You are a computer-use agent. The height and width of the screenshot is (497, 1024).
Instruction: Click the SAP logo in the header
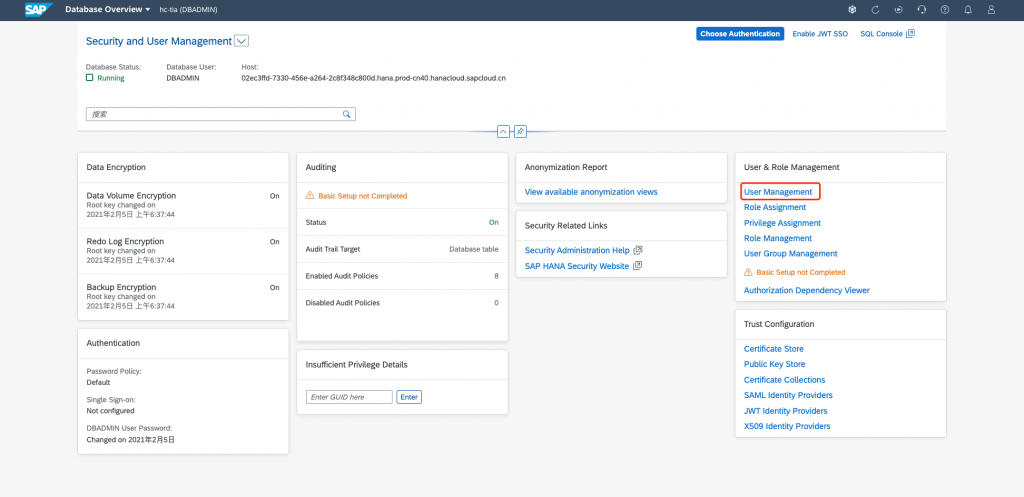coord(39,10)
